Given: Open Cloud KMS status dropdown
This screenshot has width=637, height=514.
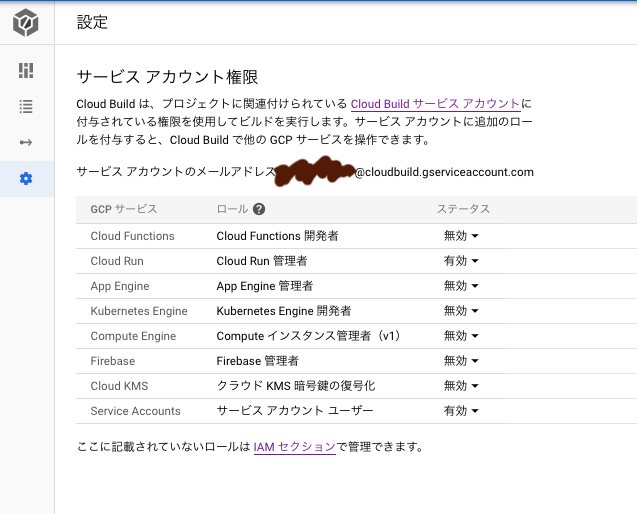Looking at the screenshot, I should click(x=461, y=386).
